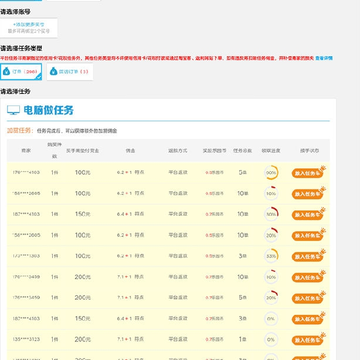Click the orange 加赏任务 label
The image size is (360, 360).
[x=20, y=131]
